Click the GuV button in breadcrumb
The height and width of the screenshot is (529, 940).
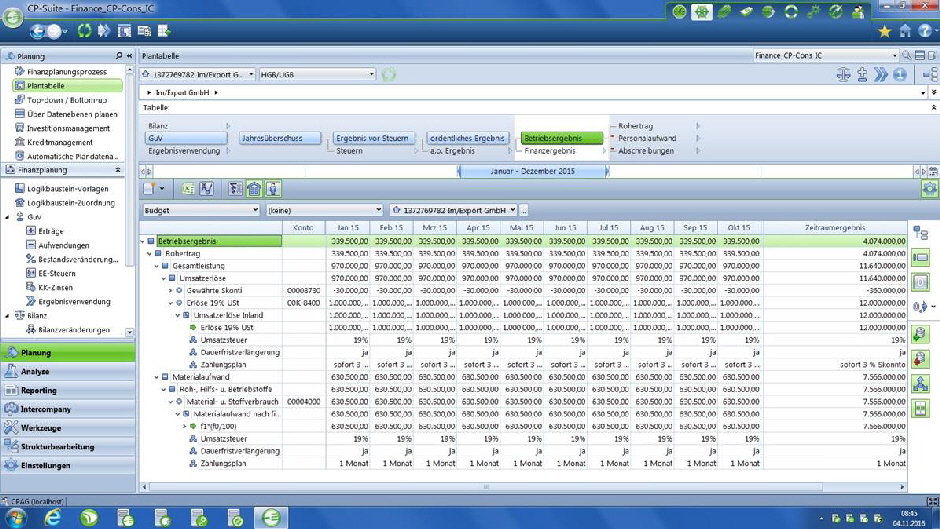[x=186, y=138]
